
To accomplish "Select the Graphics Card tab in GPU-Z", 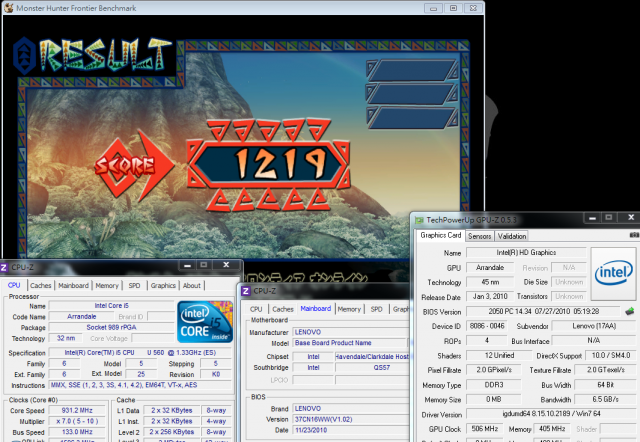I will click(440, 235).
